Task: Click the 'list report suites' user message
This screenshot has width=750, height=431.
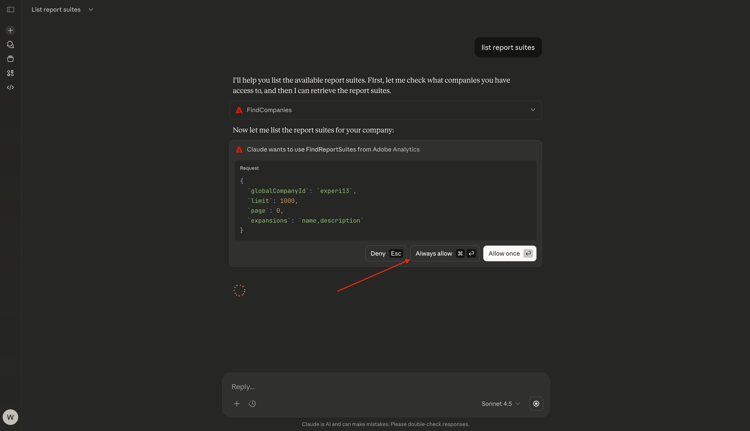Action: click(x=508, y=47)
